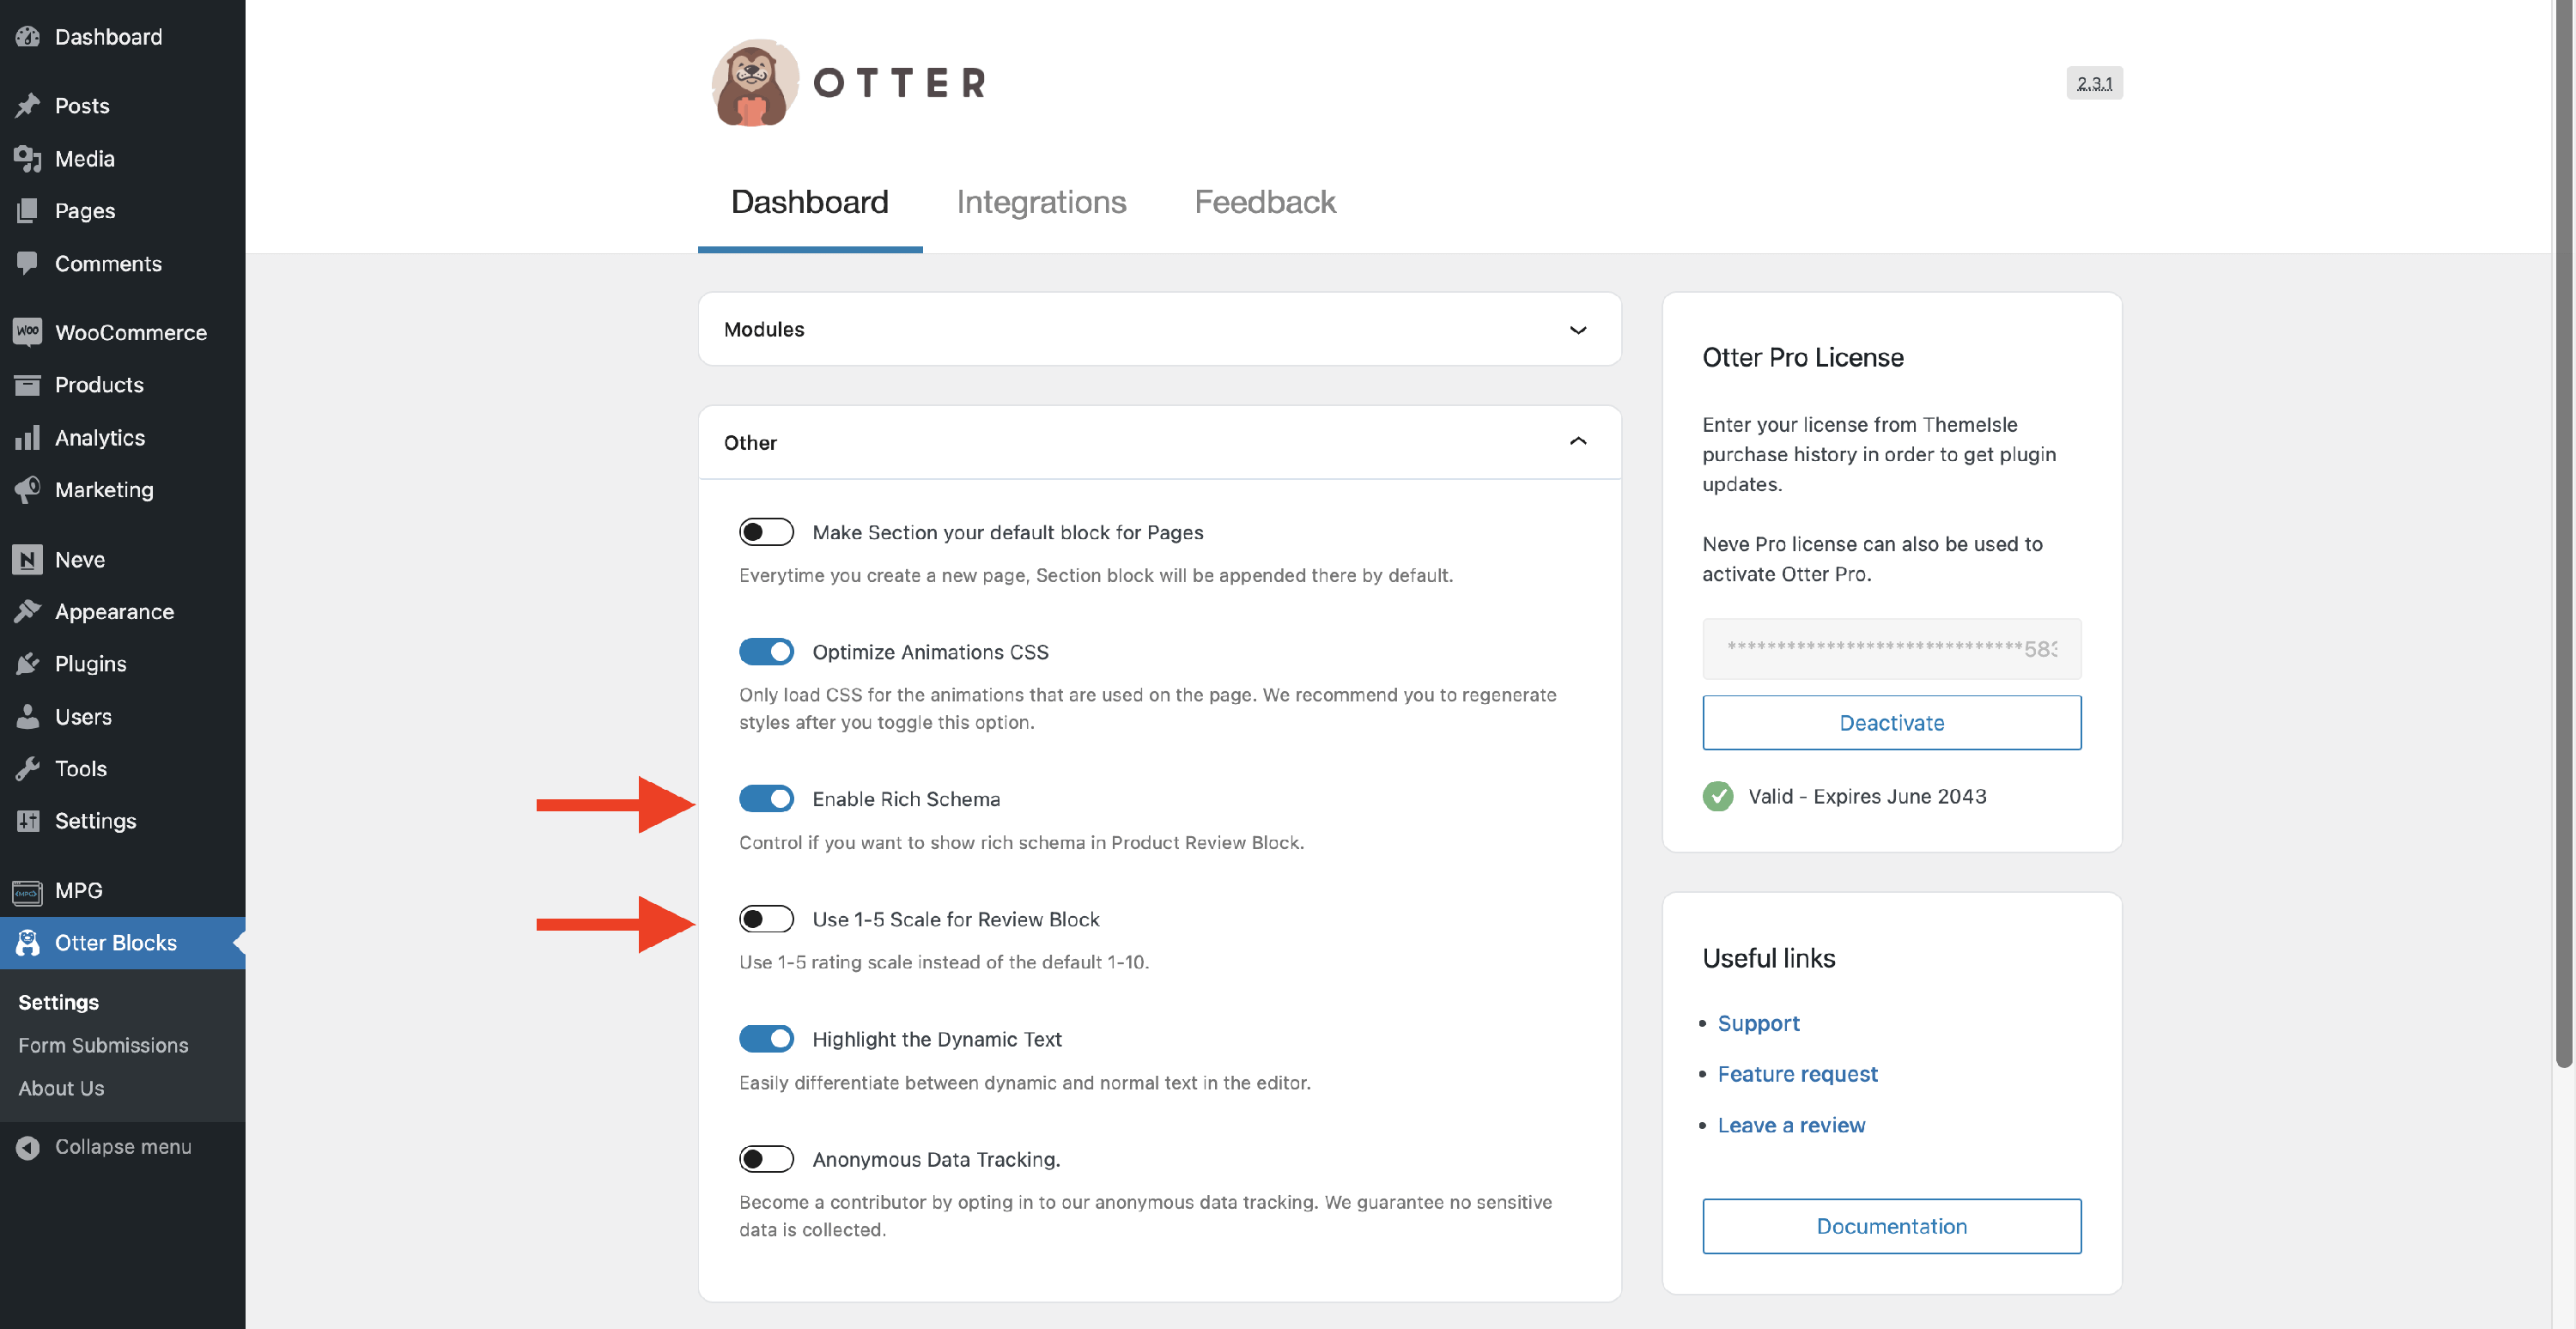This screenshot has width=2576, height=1329.
Task: Click the Deactivate license button
Action: pyautogui.click(x=1891, y=722)
